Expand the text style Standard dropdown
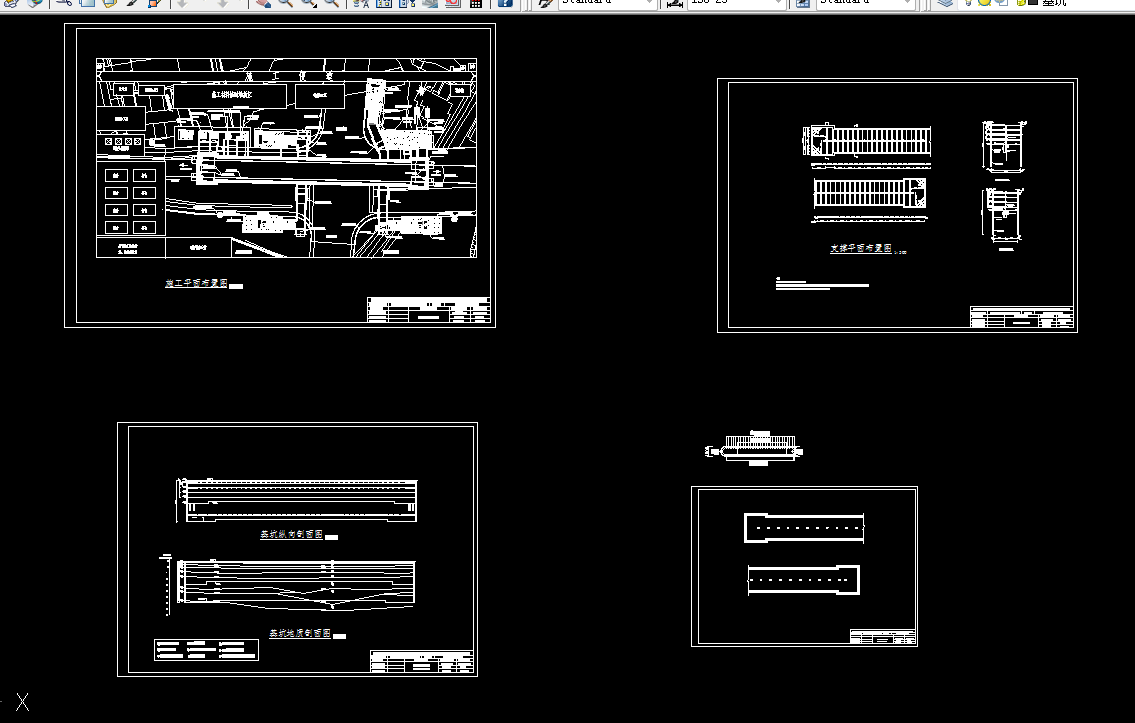The height and width of the screenshot is (723, 1135). tap(649, 3)
